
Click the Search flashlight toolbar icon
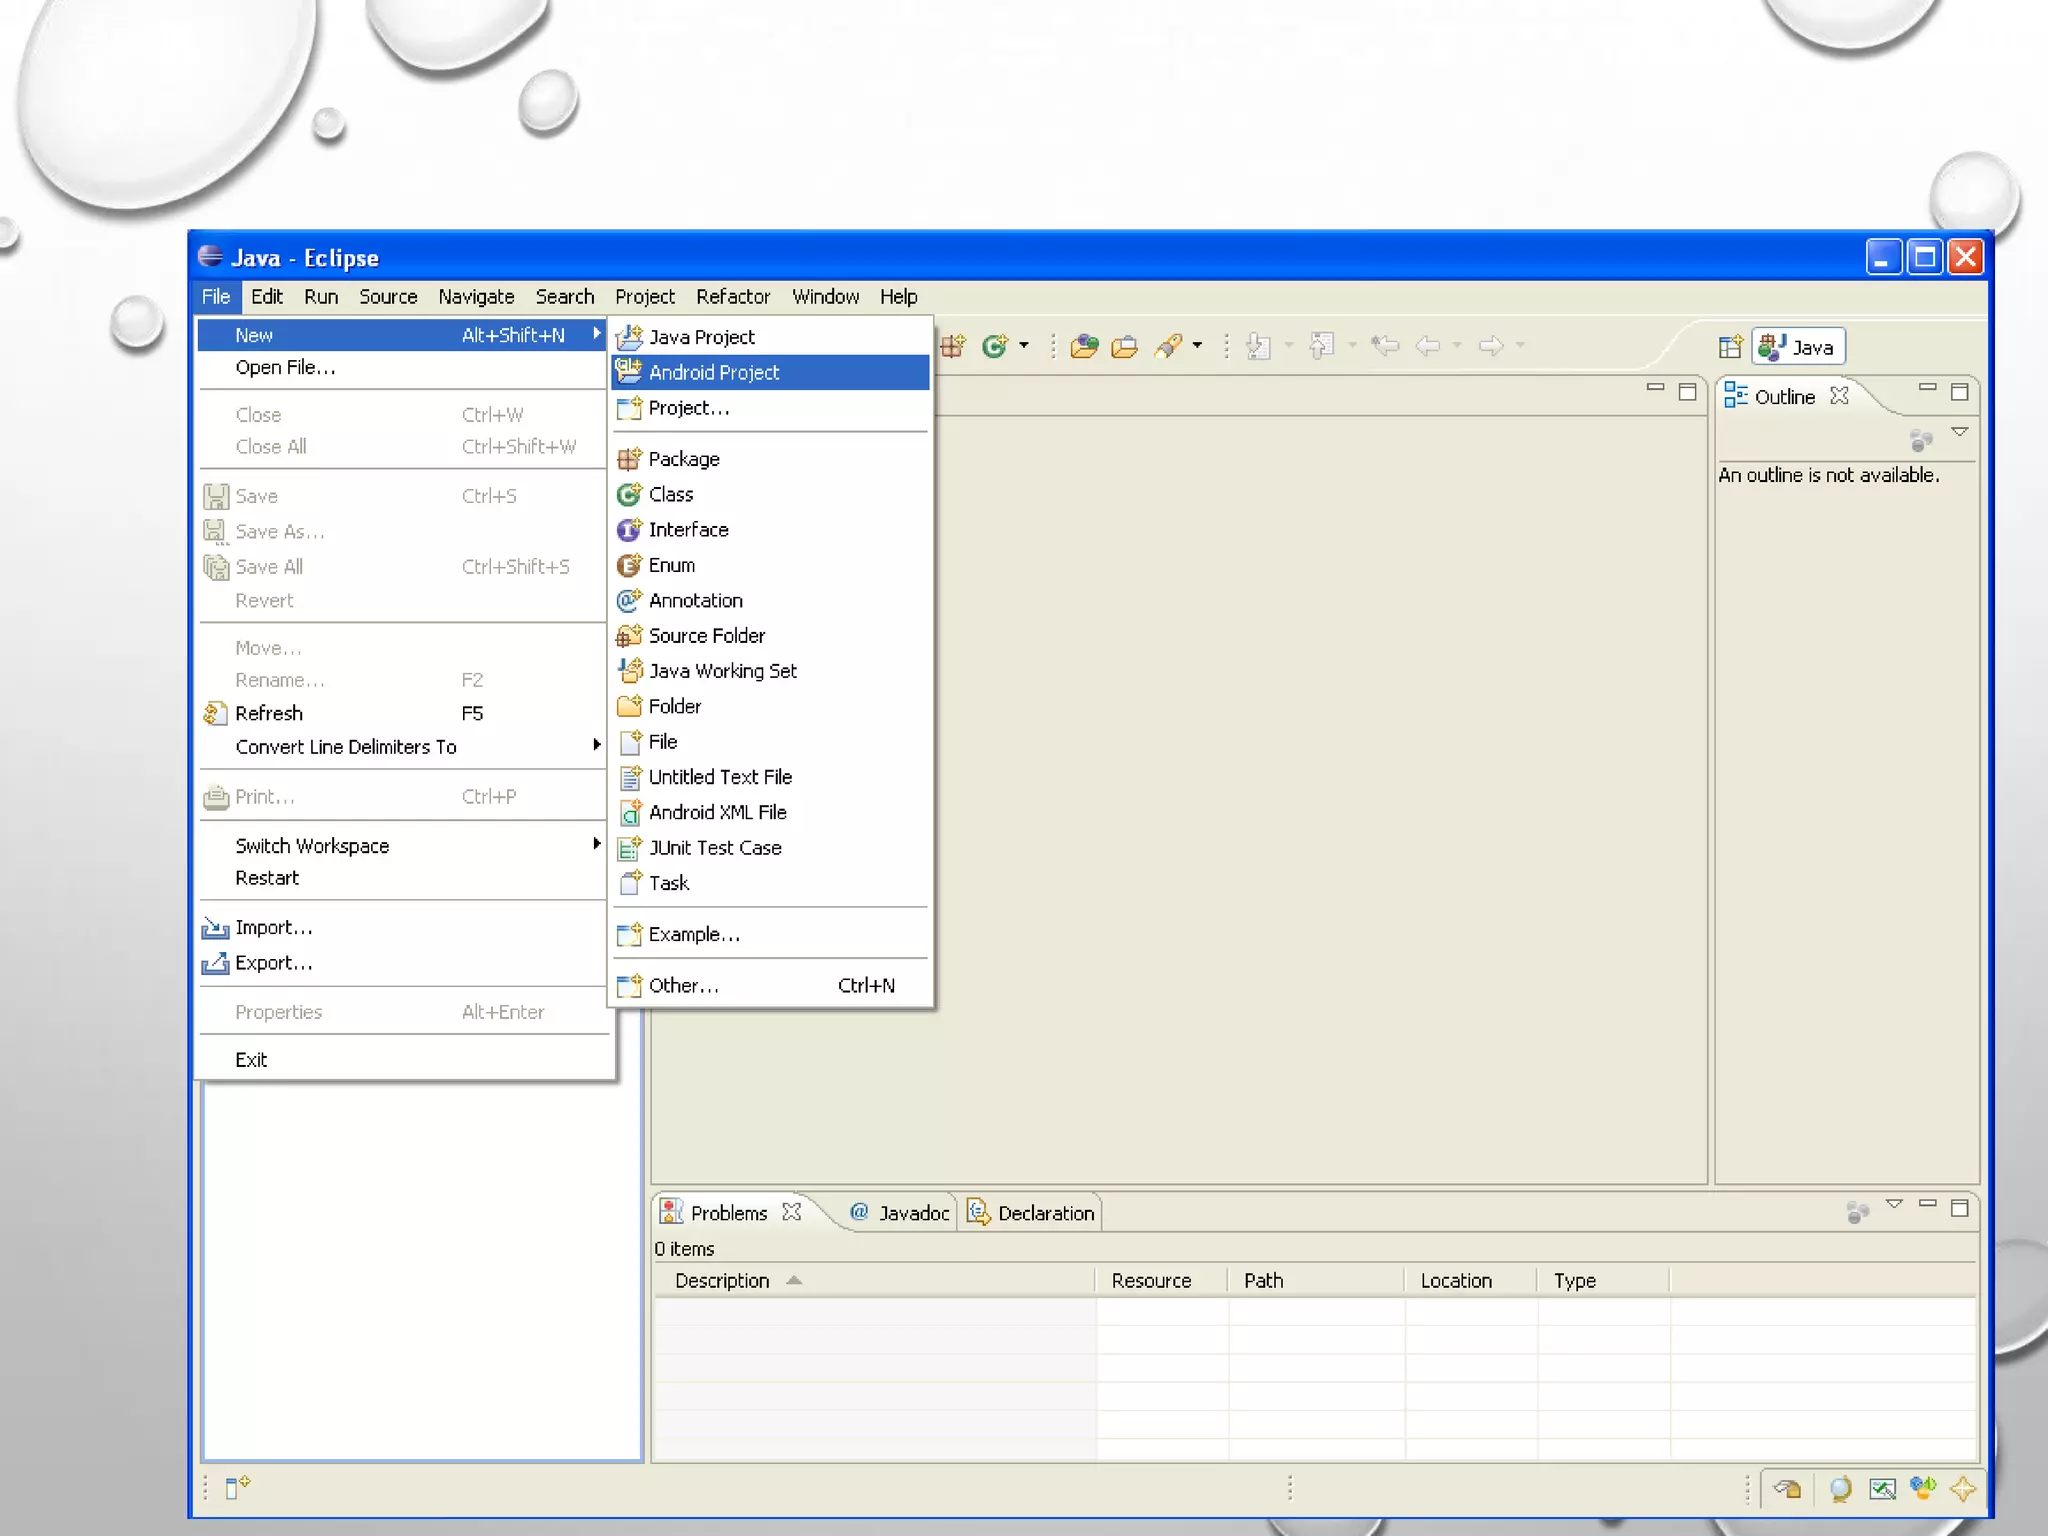pyautogui.click(x=1168, y=346)
